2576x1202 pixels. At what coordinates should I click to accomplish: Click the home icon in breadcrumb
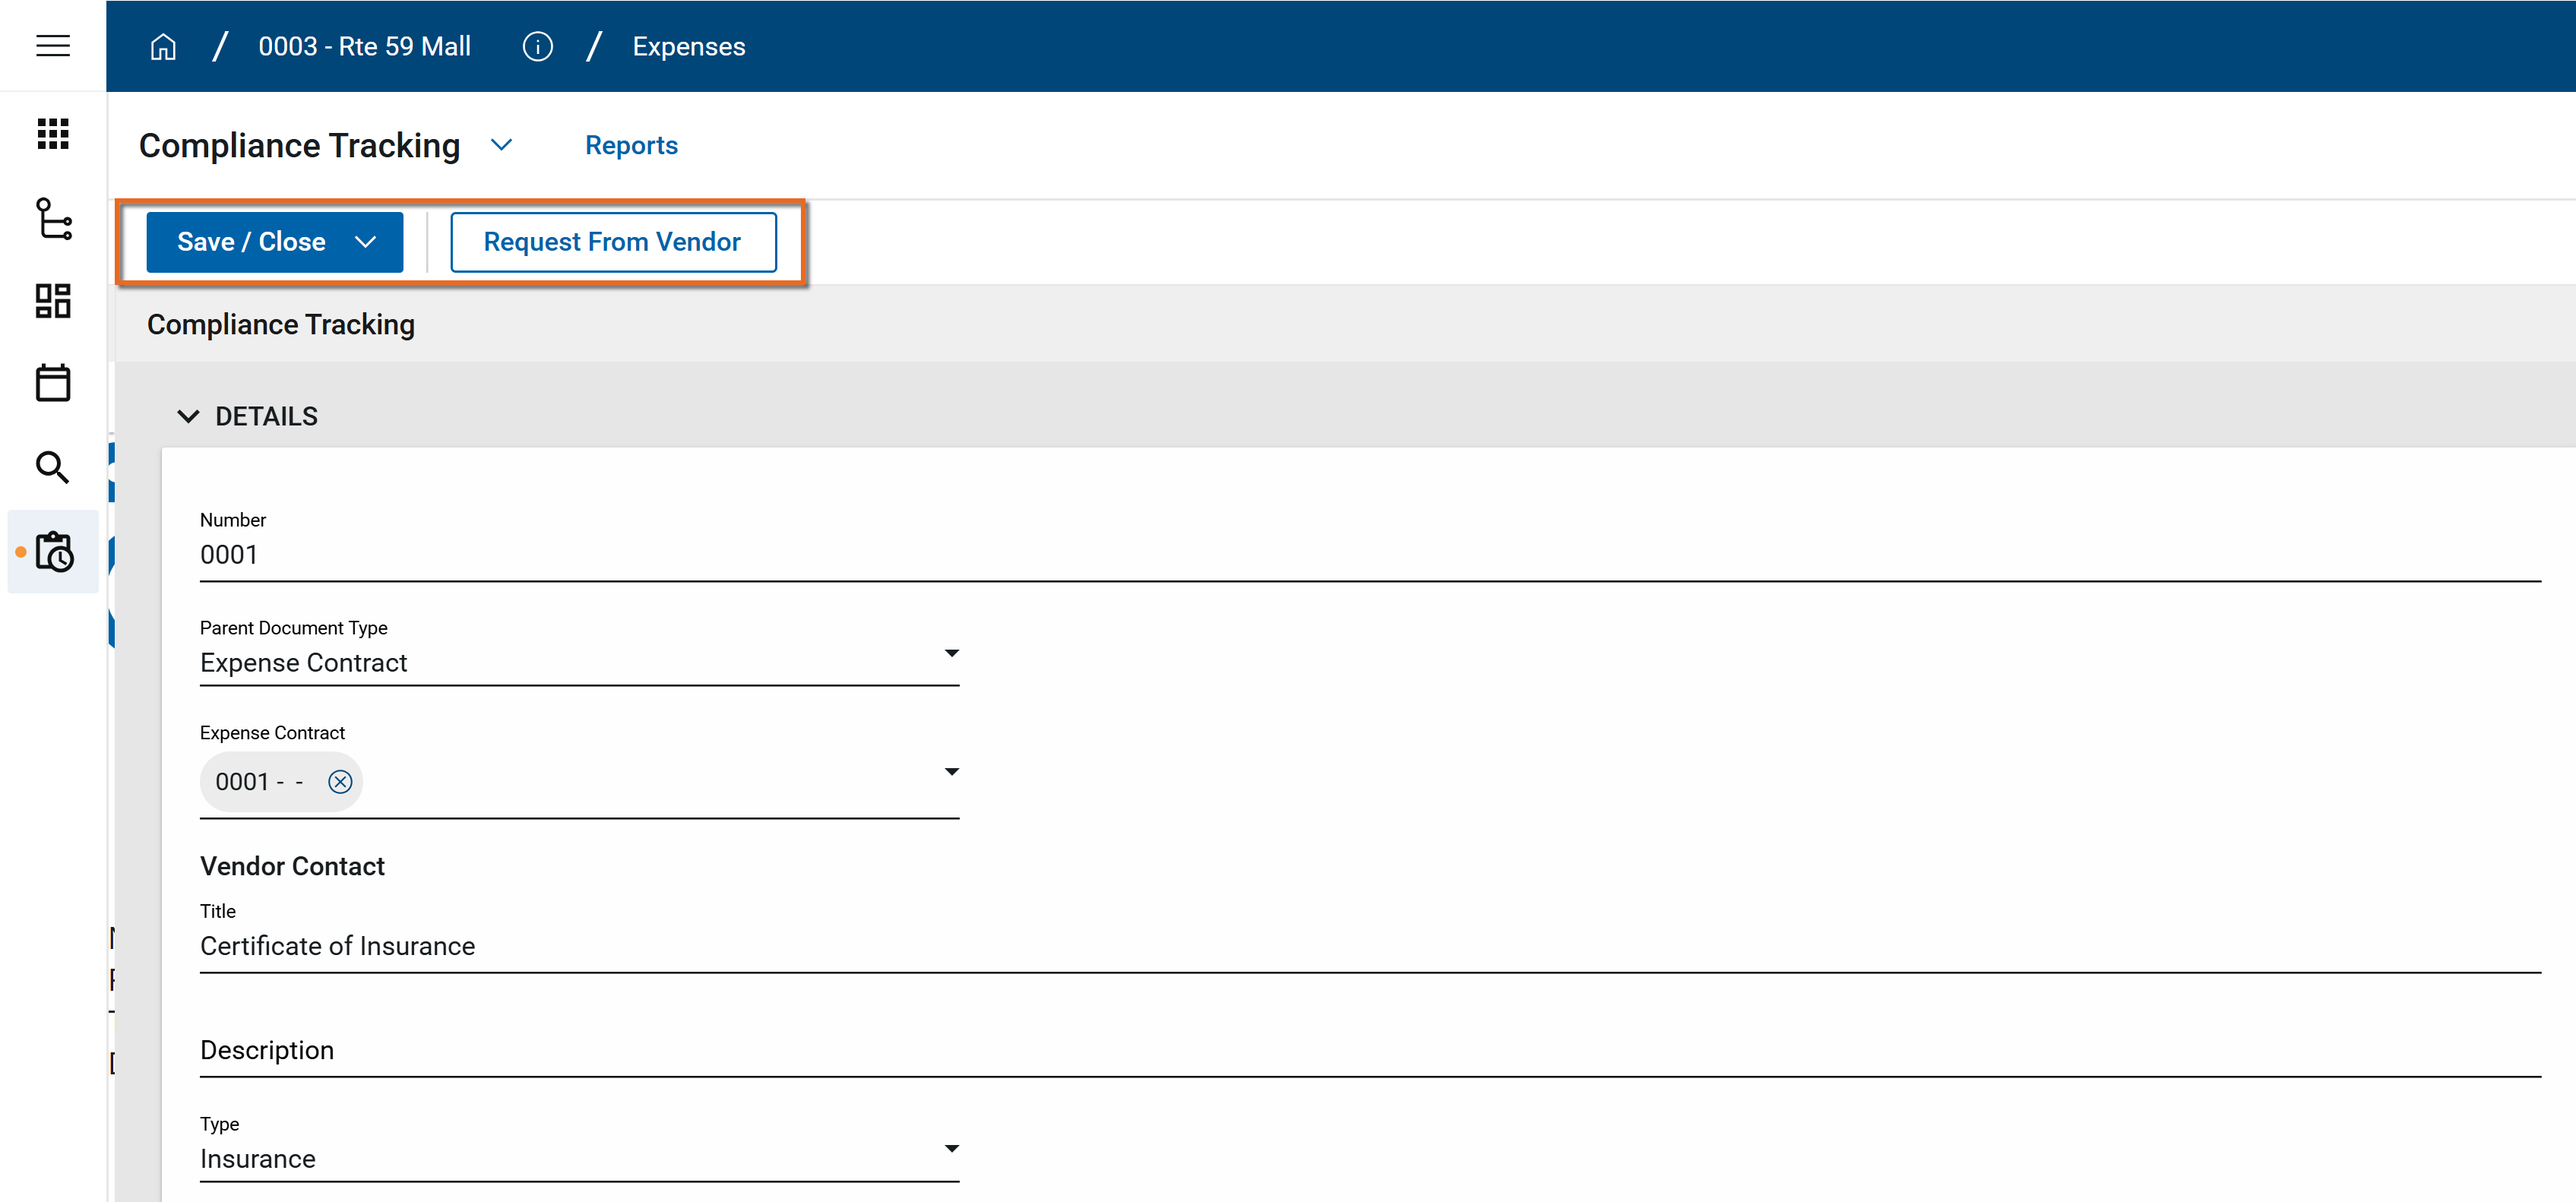(x=163, y=47)
